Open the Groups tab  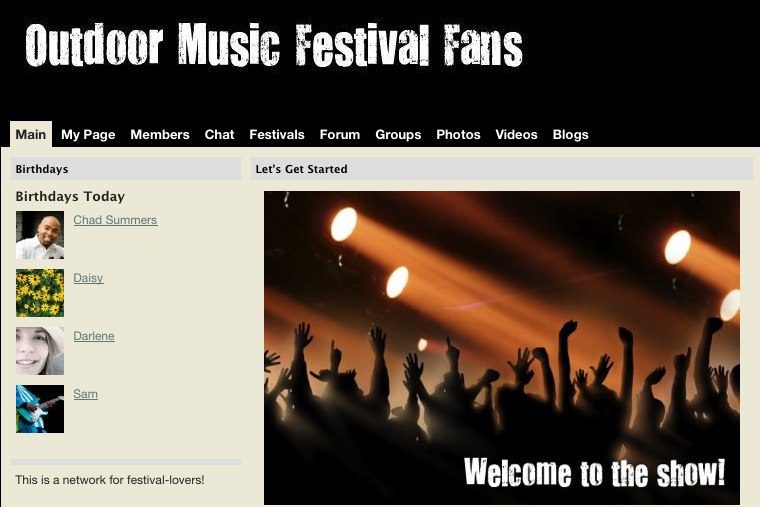point(398,134)
